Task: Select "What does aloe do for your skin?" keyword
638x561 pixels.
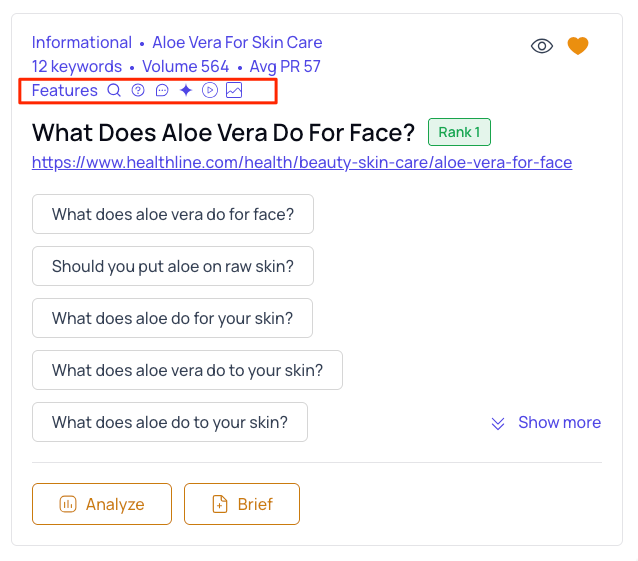Action: coord(173,318)
